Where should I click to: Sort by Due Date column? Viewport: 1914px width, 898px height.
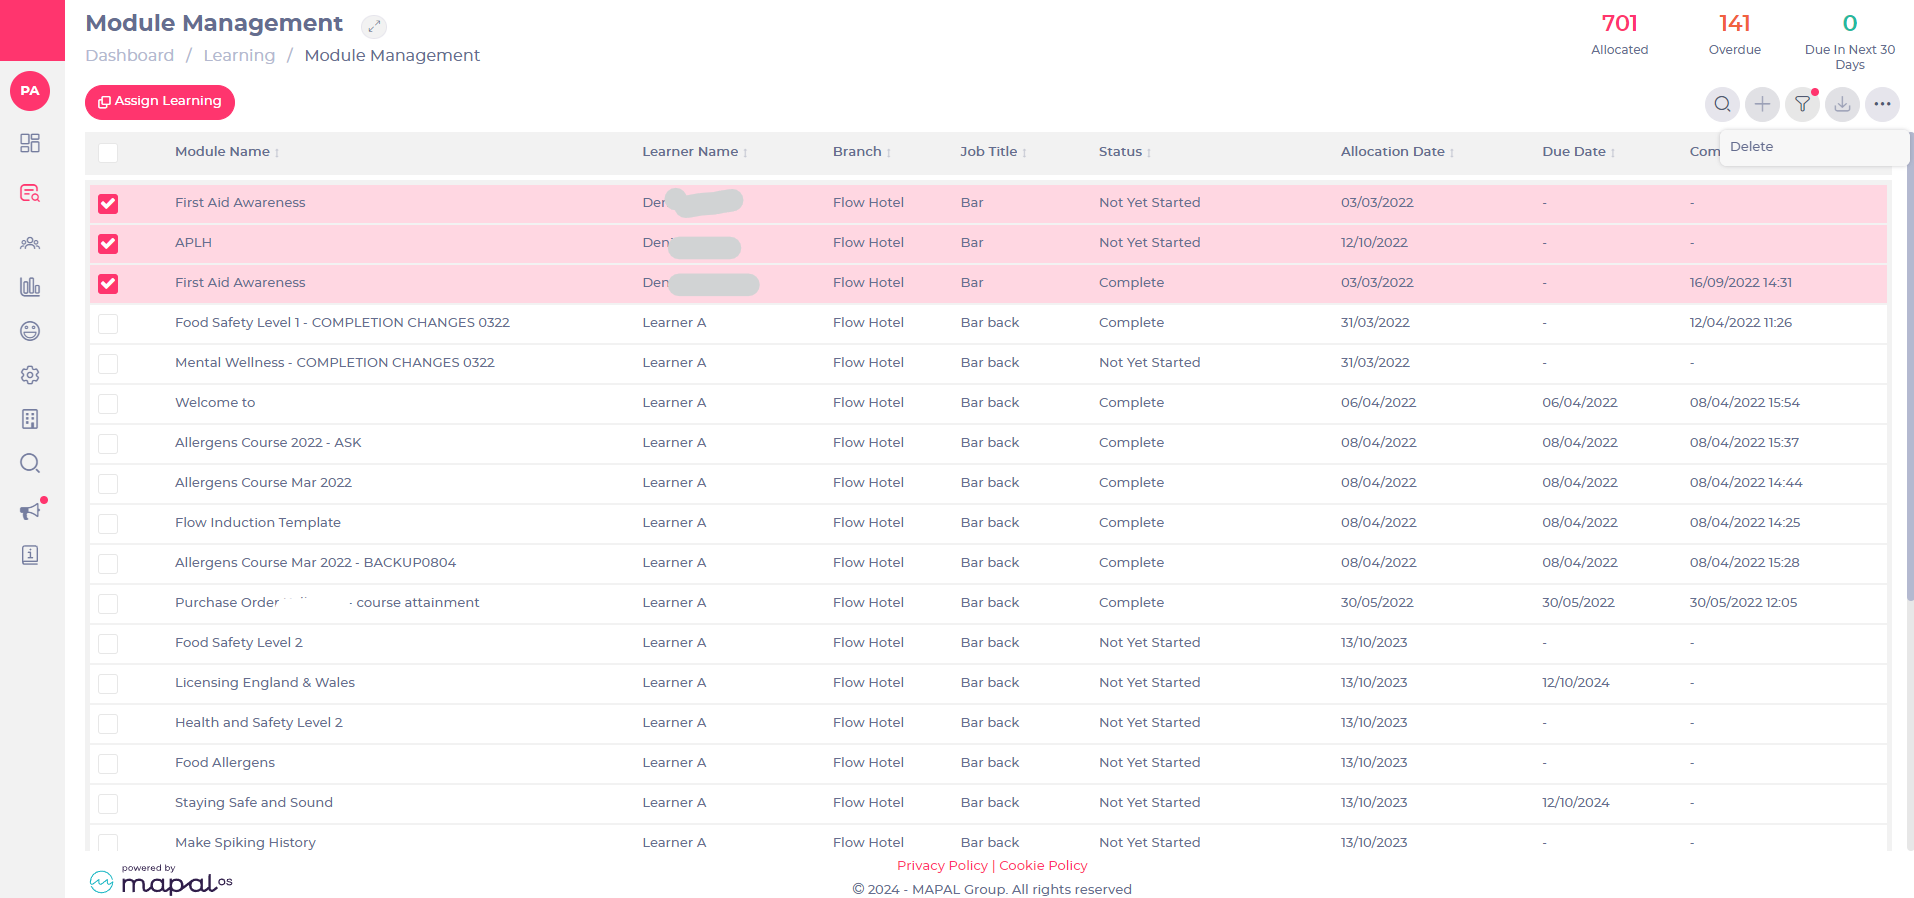[x=1578, y=152]
